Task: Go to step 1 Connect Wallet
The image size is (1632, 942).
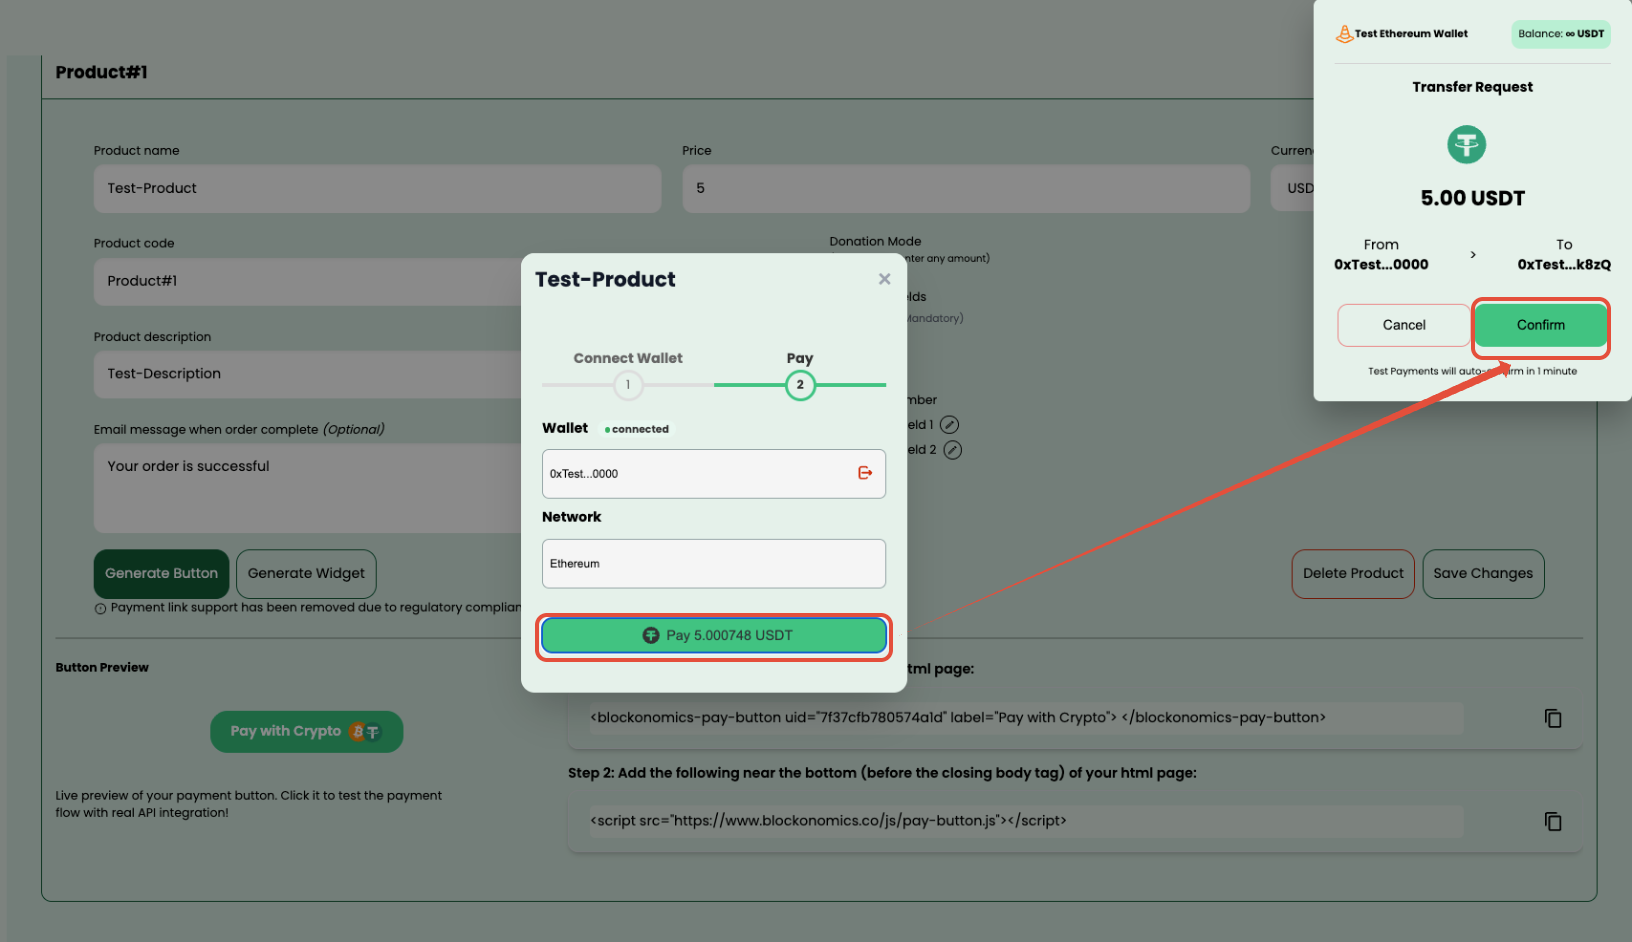Action: tap(628, 385)
